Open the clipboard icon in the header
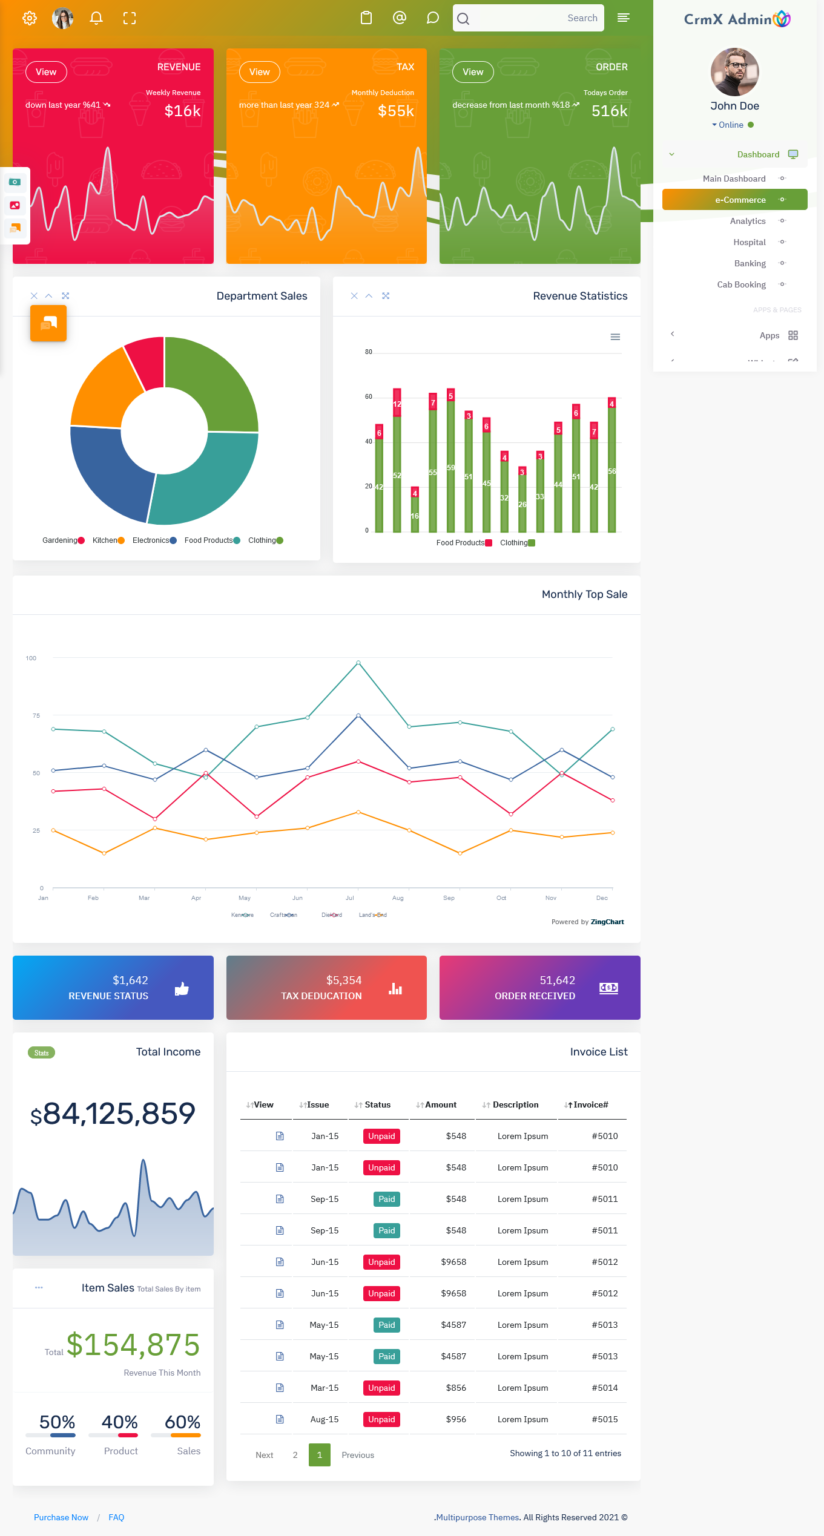 (366, 17)
